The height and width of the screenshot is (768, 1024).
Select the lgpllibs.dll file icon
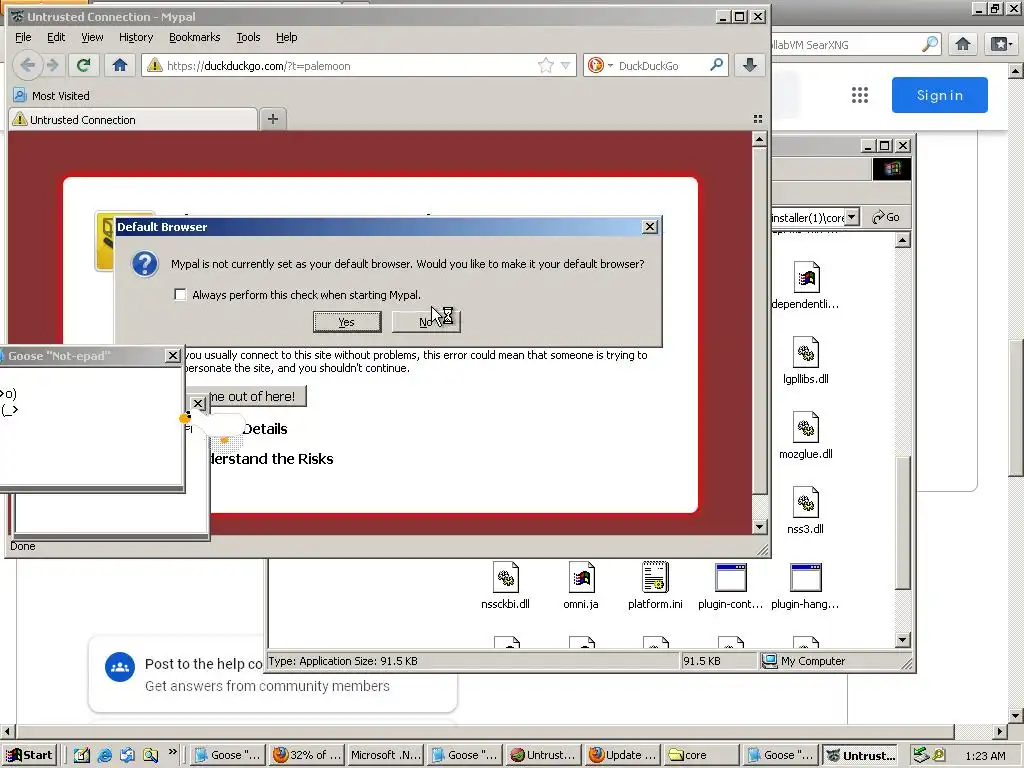pyautogui.click(x=805, y=360)
